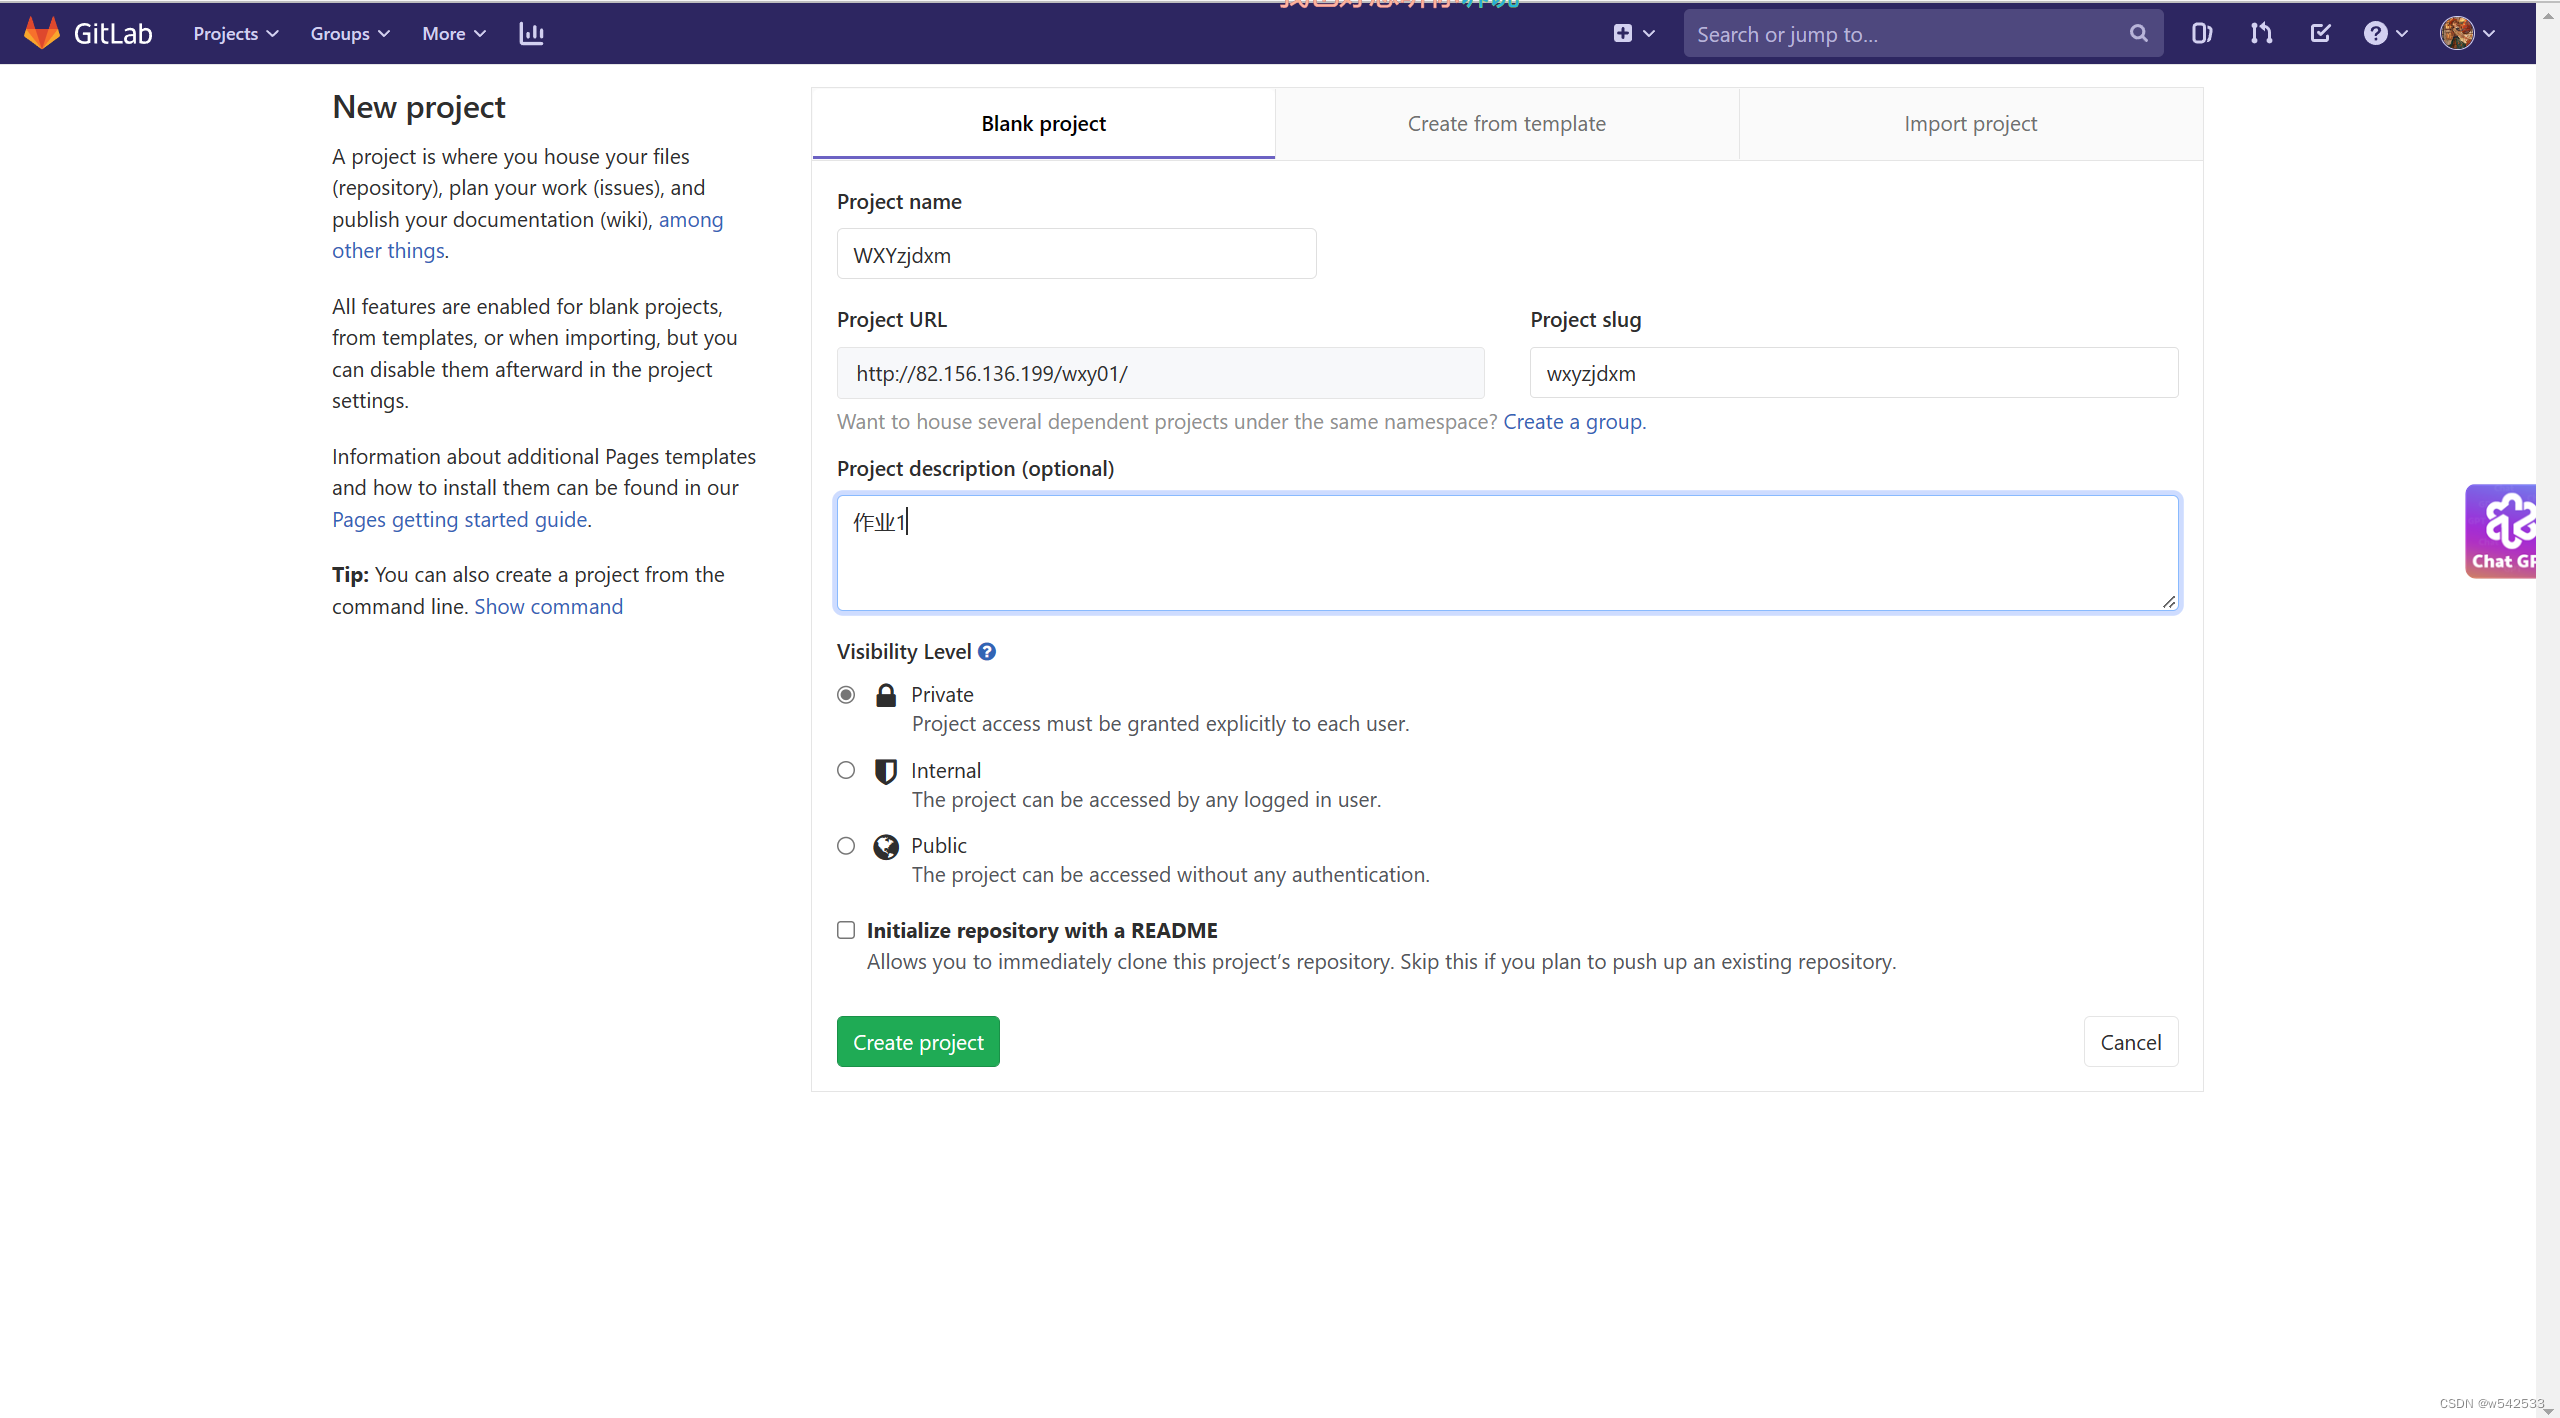This screenshot has width=2560, height=1418.
Task: Enable Initialize repository with a README
Action: coord(845,929)
